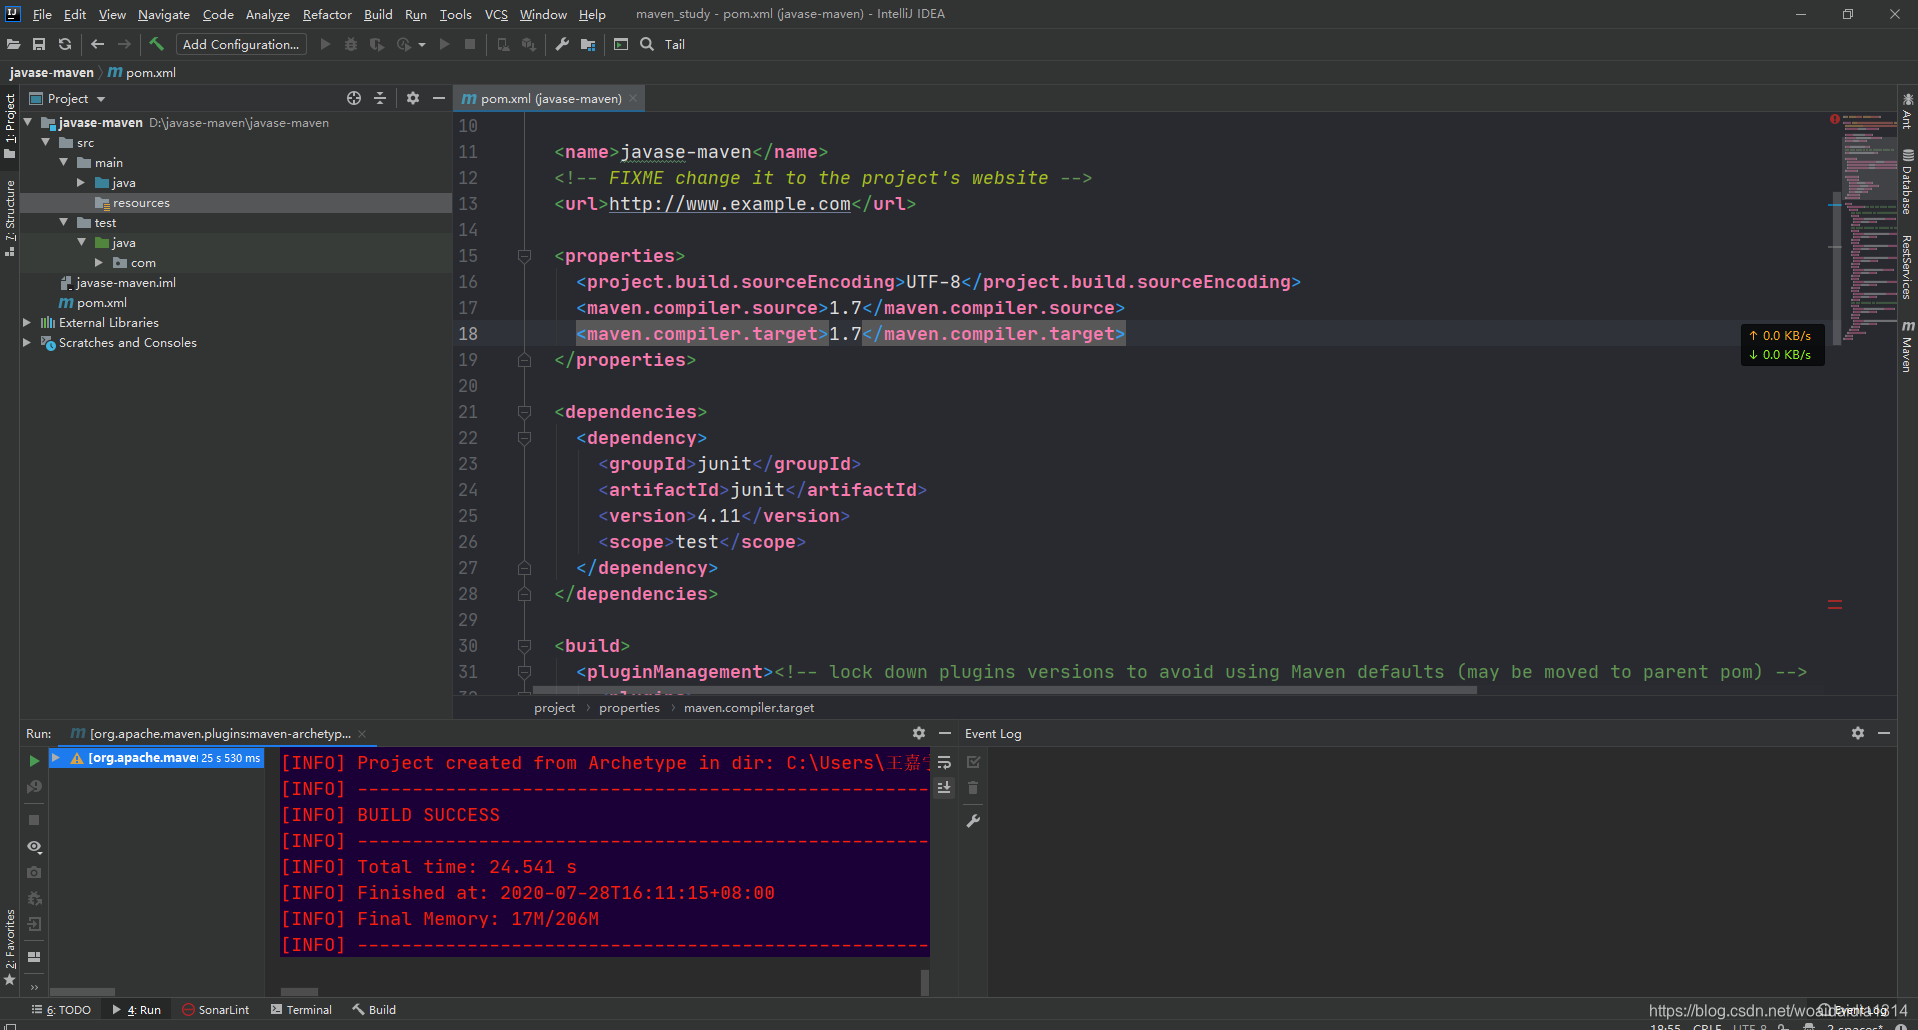The height and width of the screenshot is (1030, 1918).
Task: Collapse the javase-maven root node
Action: pyautogui.click(x=28, y=122)
